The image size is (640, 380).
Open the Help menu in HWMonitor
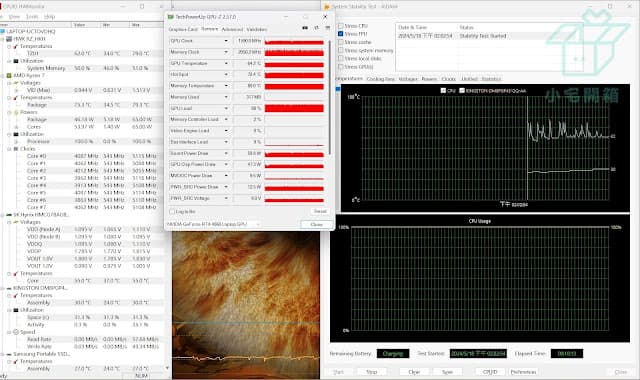pos(49,17)
